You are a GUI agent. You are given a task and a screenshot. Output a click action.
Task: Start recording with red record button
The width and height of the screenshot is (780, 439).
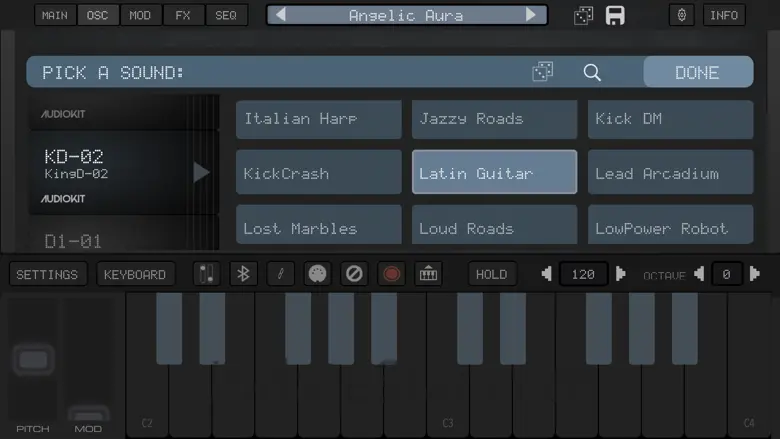pos(391,274)
